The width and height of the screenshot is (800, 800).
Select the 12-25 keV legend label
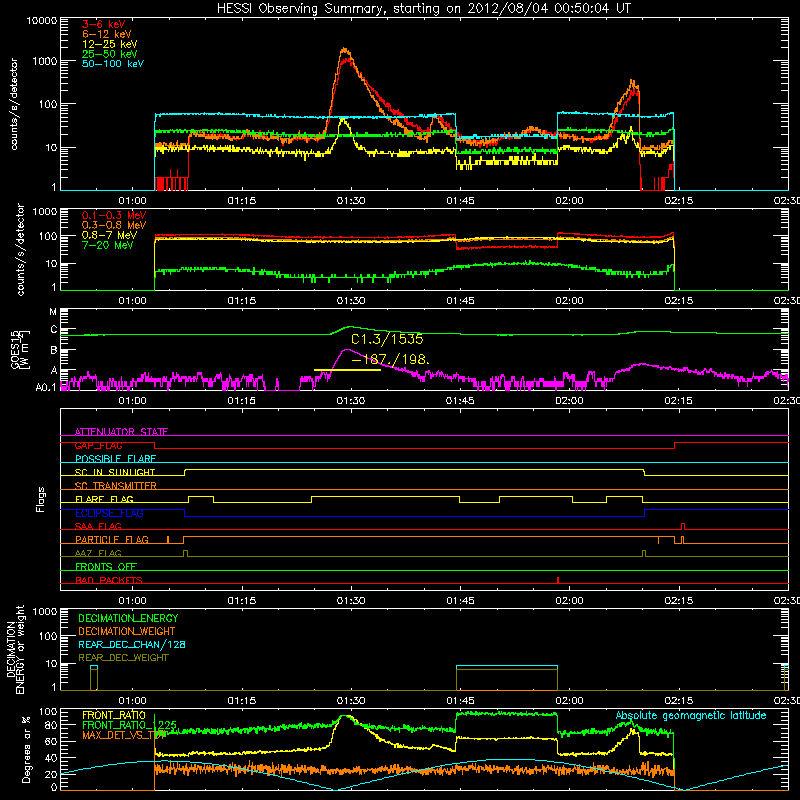pyautogui.click(x=110, y=44)
